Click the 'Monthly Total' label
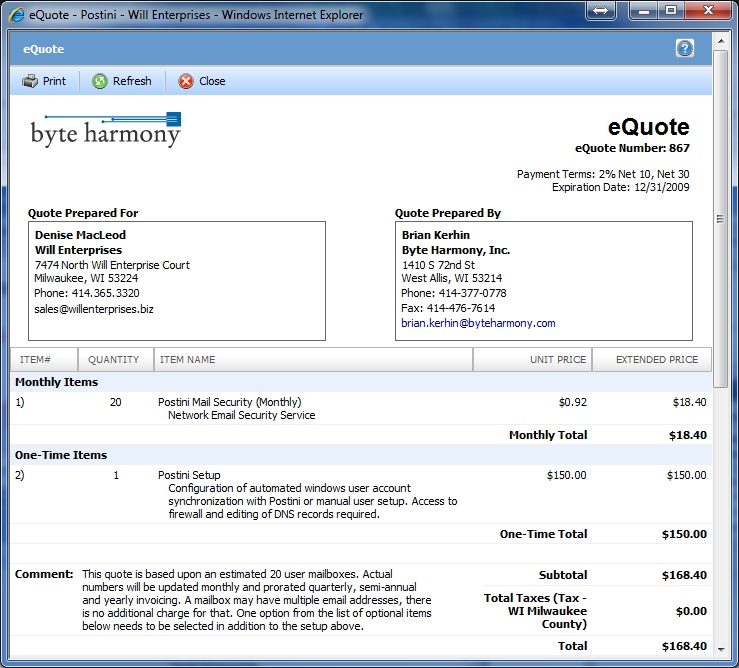Viewport: 739px width, 668px height. click(548, 435)
